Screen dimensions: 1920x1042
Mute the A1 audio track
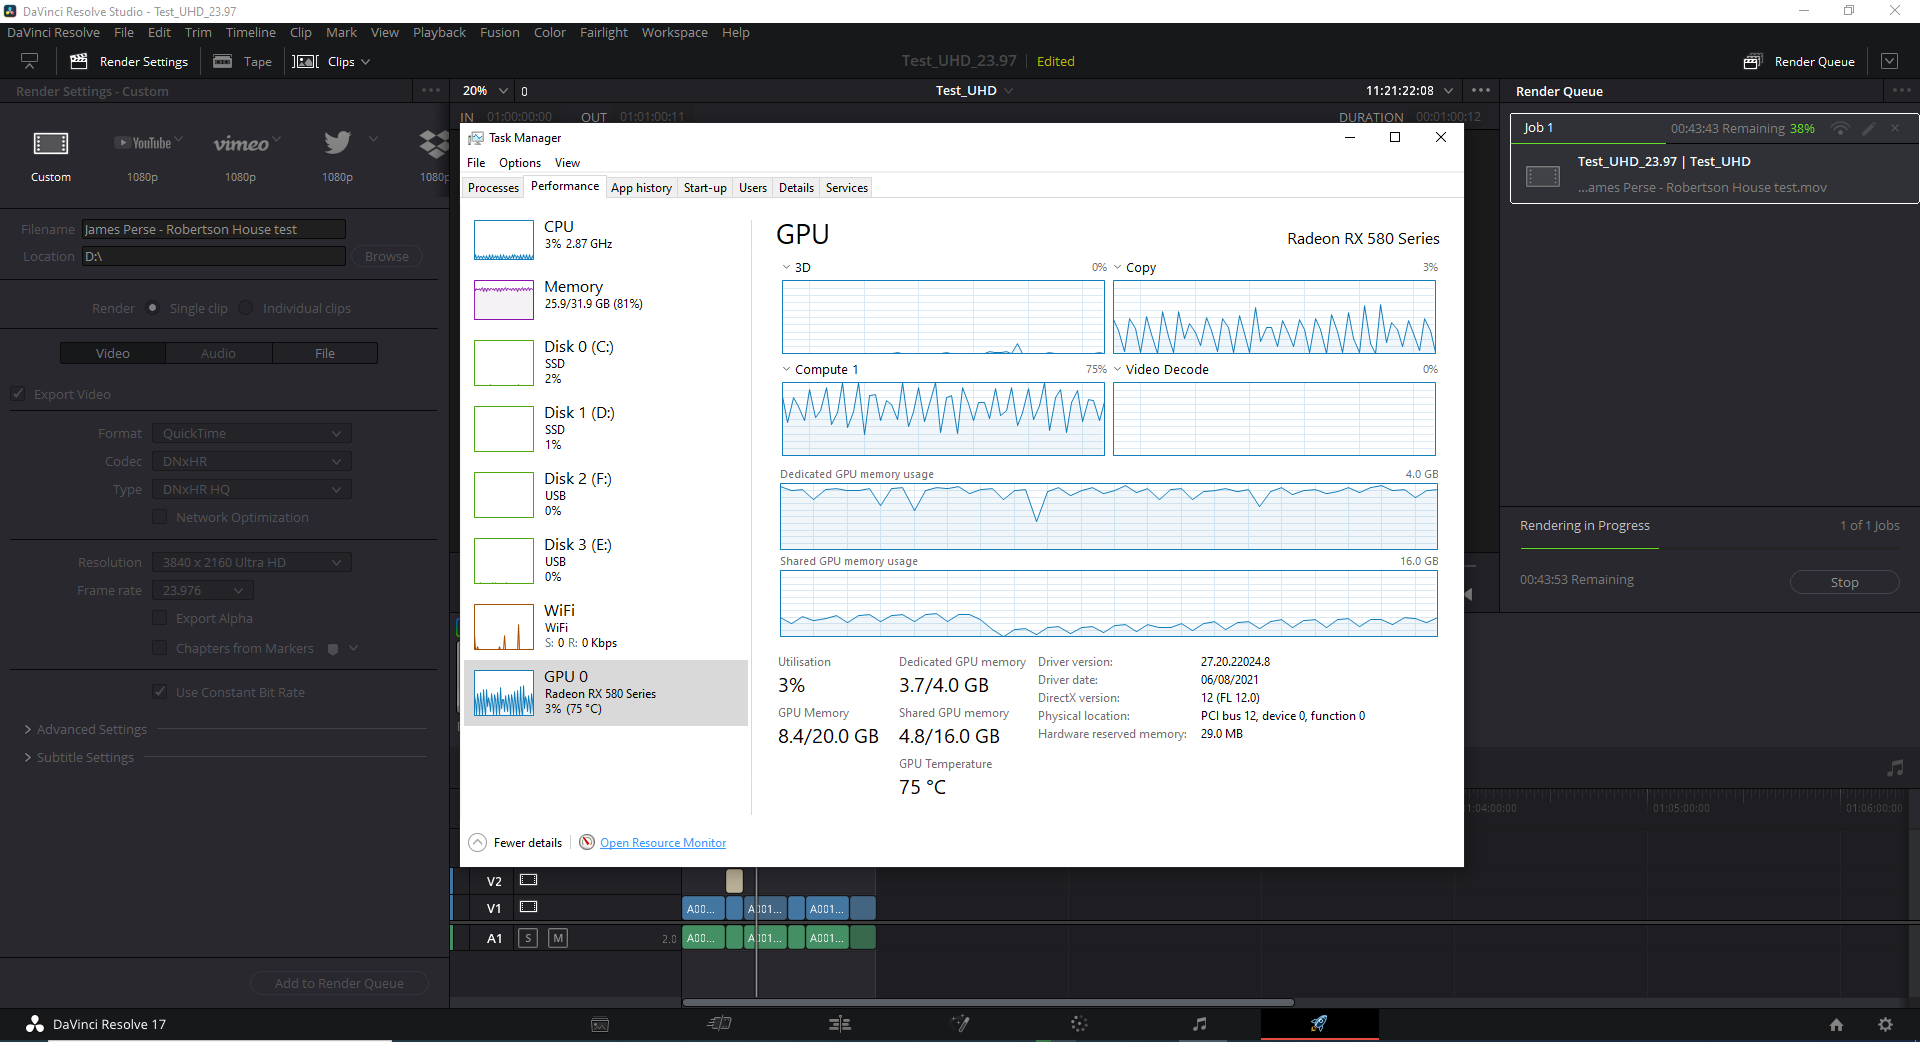[558, 938]
